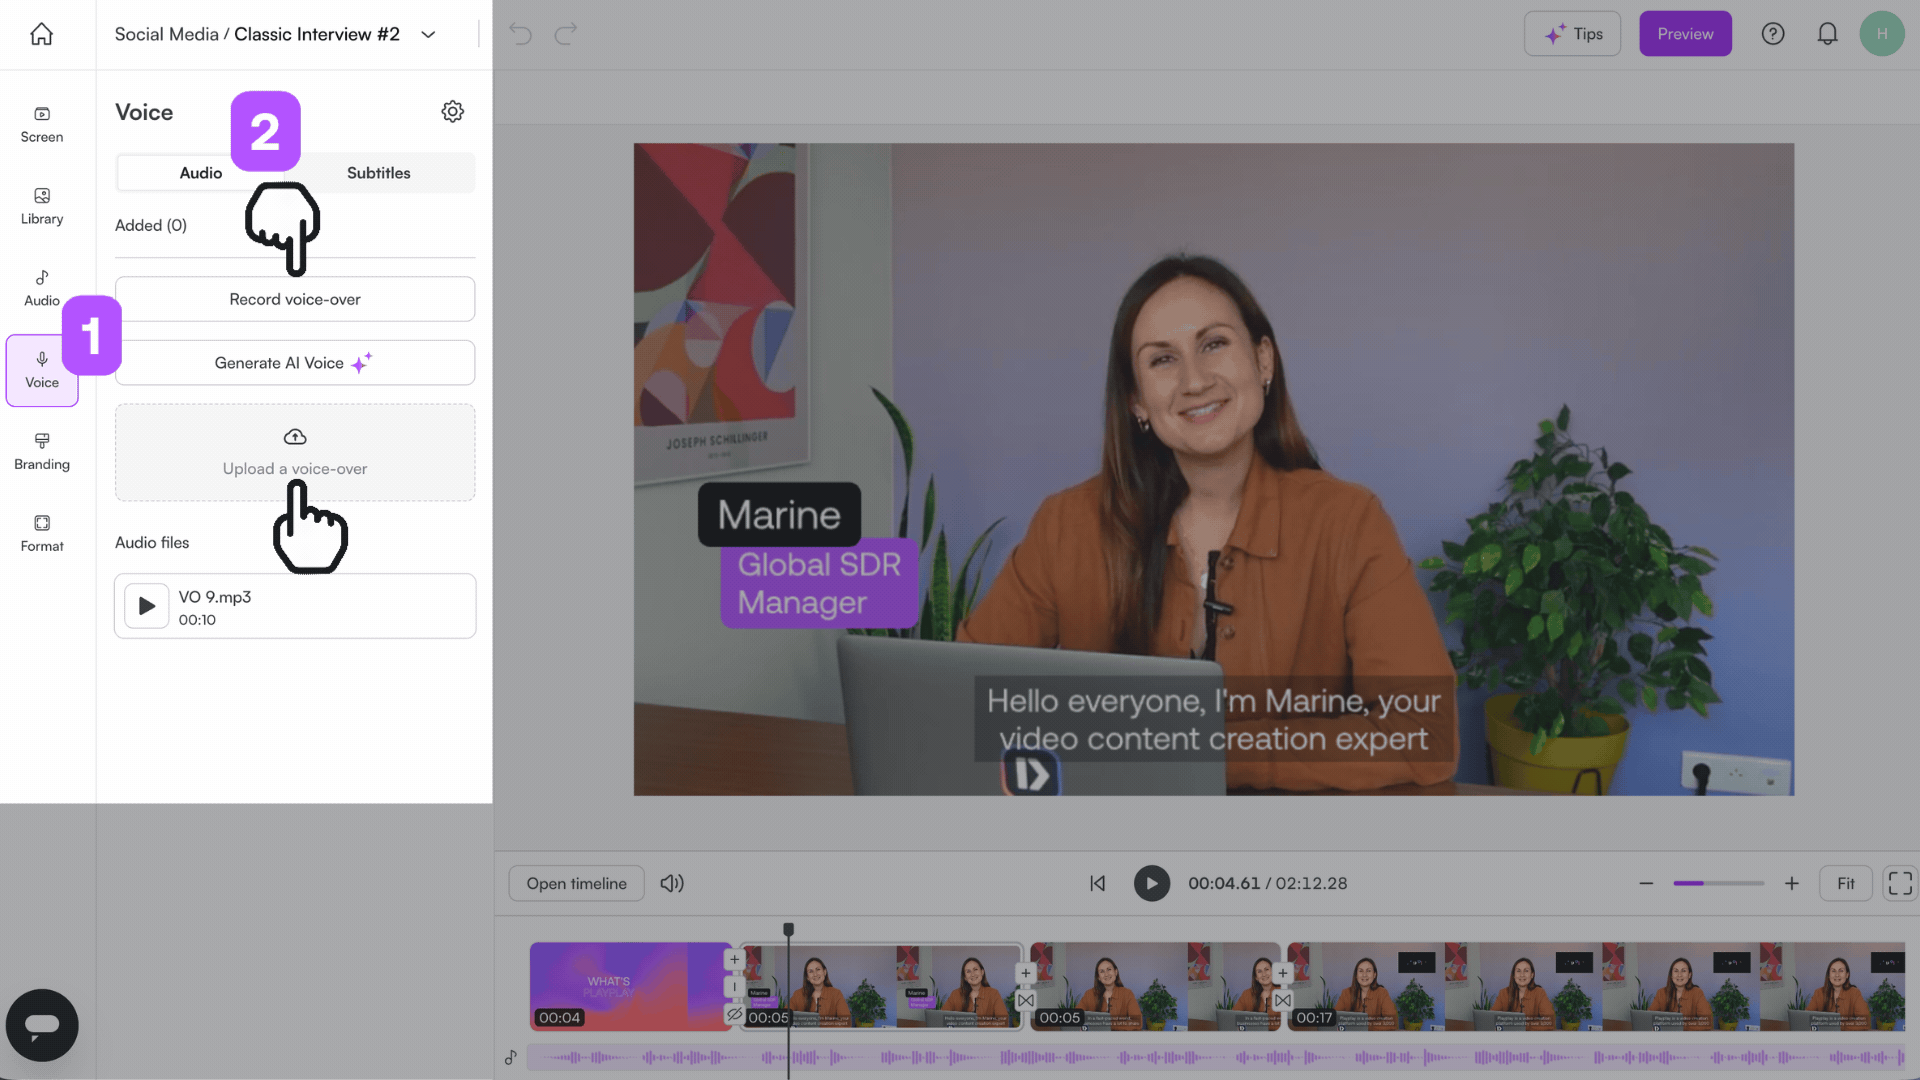
Task: Click the timeline playhead marker
Action: point(788,930)
